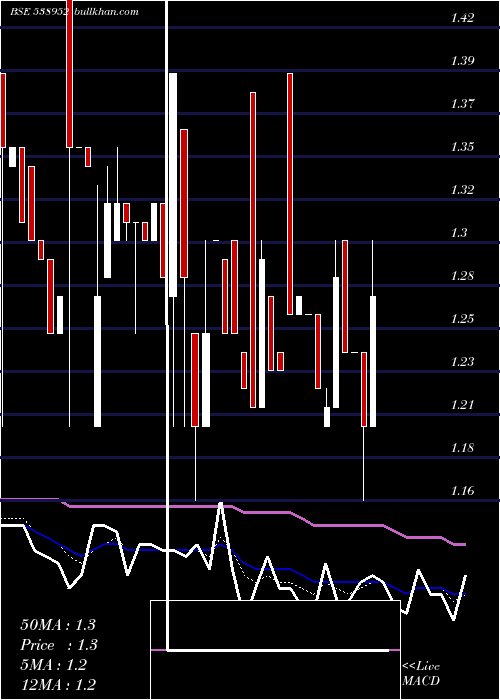Click the 1.21 price axis label
The height and width of the screenshot is (700, 500).
click(462, 404)
